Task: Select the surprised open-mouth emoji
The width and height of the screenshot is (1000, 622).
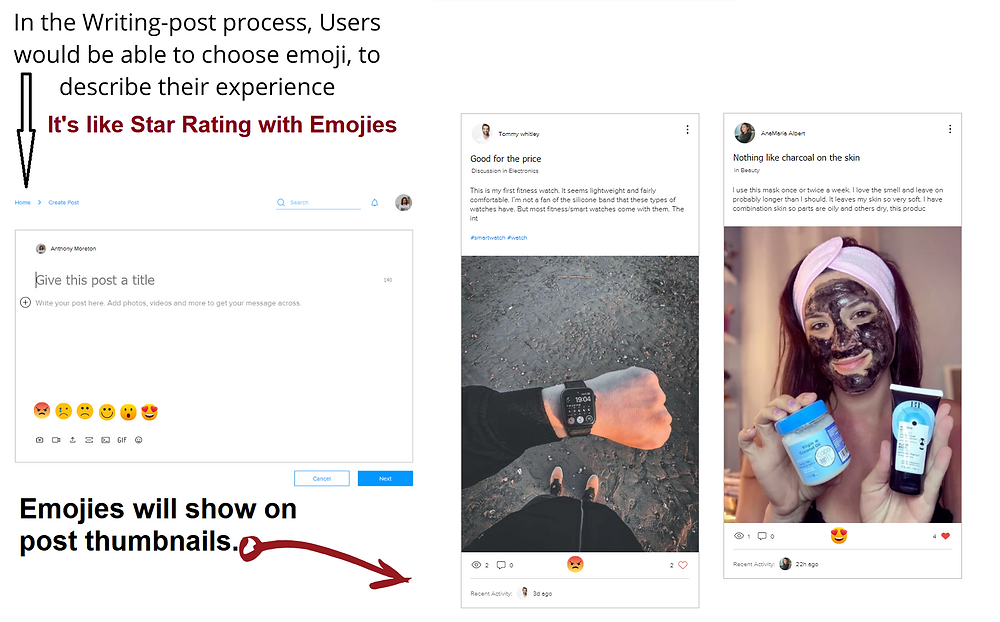Action: click(x=128, y=412)
